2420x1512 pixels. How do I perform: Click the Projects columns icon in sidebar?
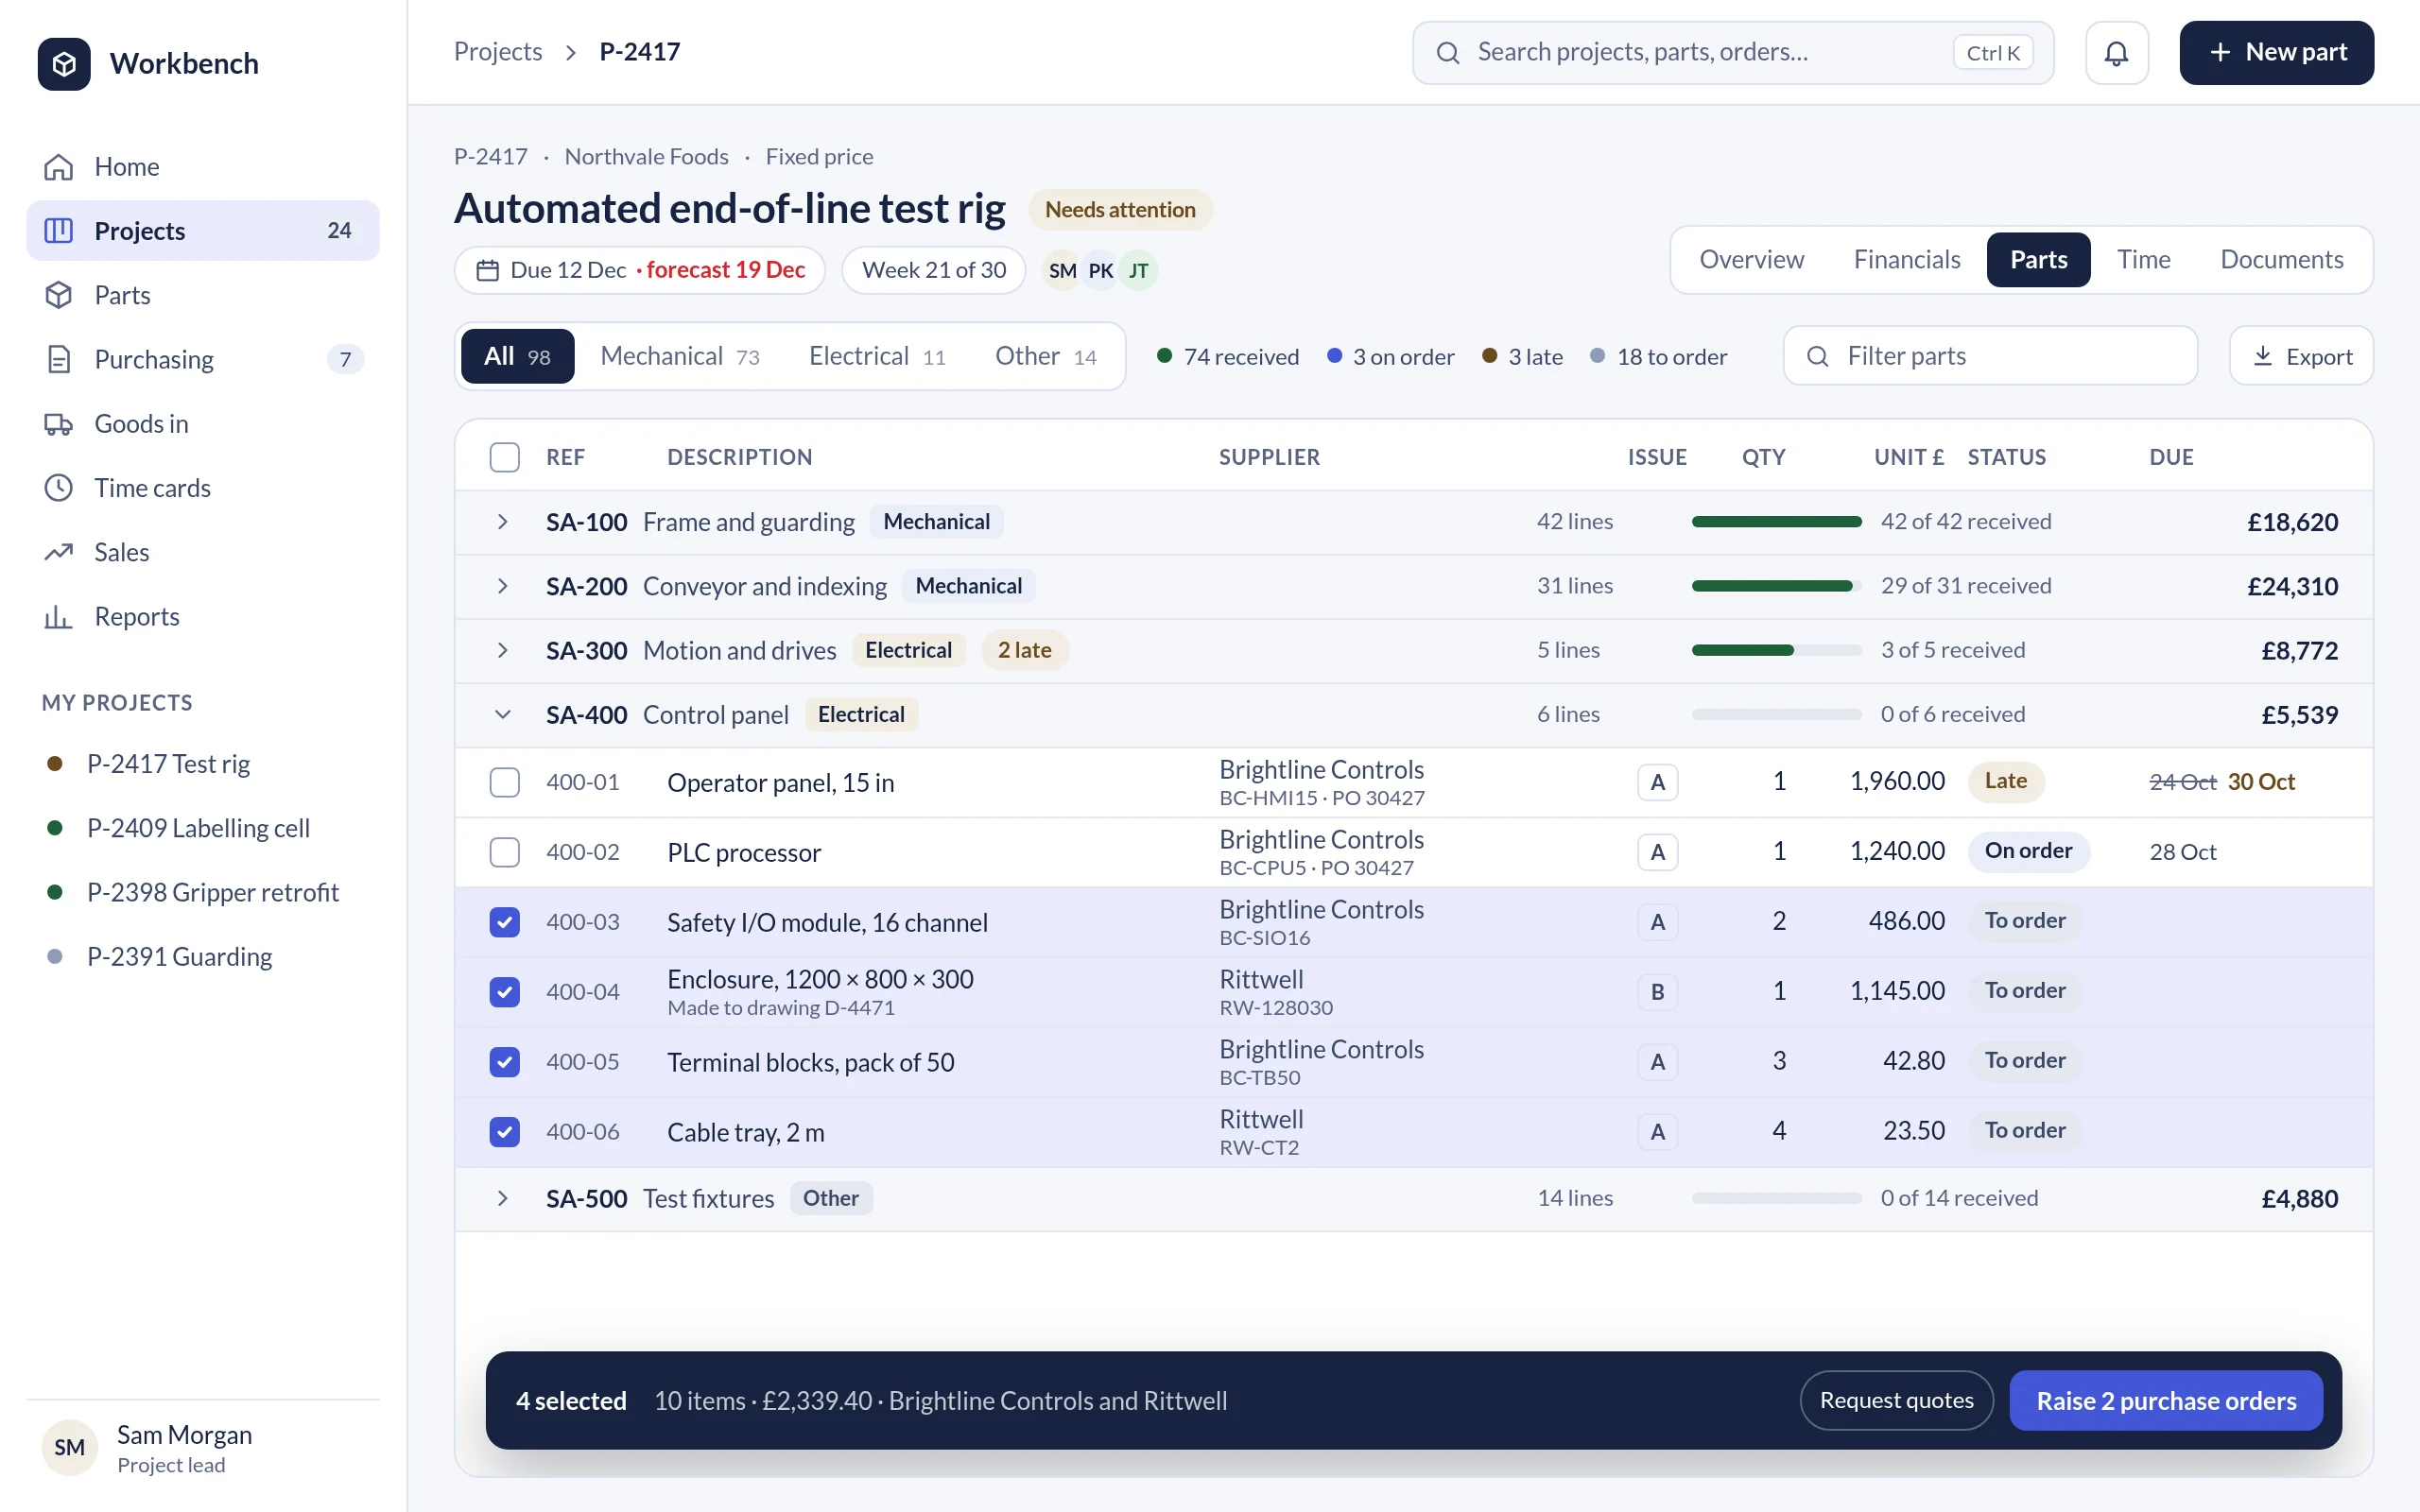click(59, 230)
